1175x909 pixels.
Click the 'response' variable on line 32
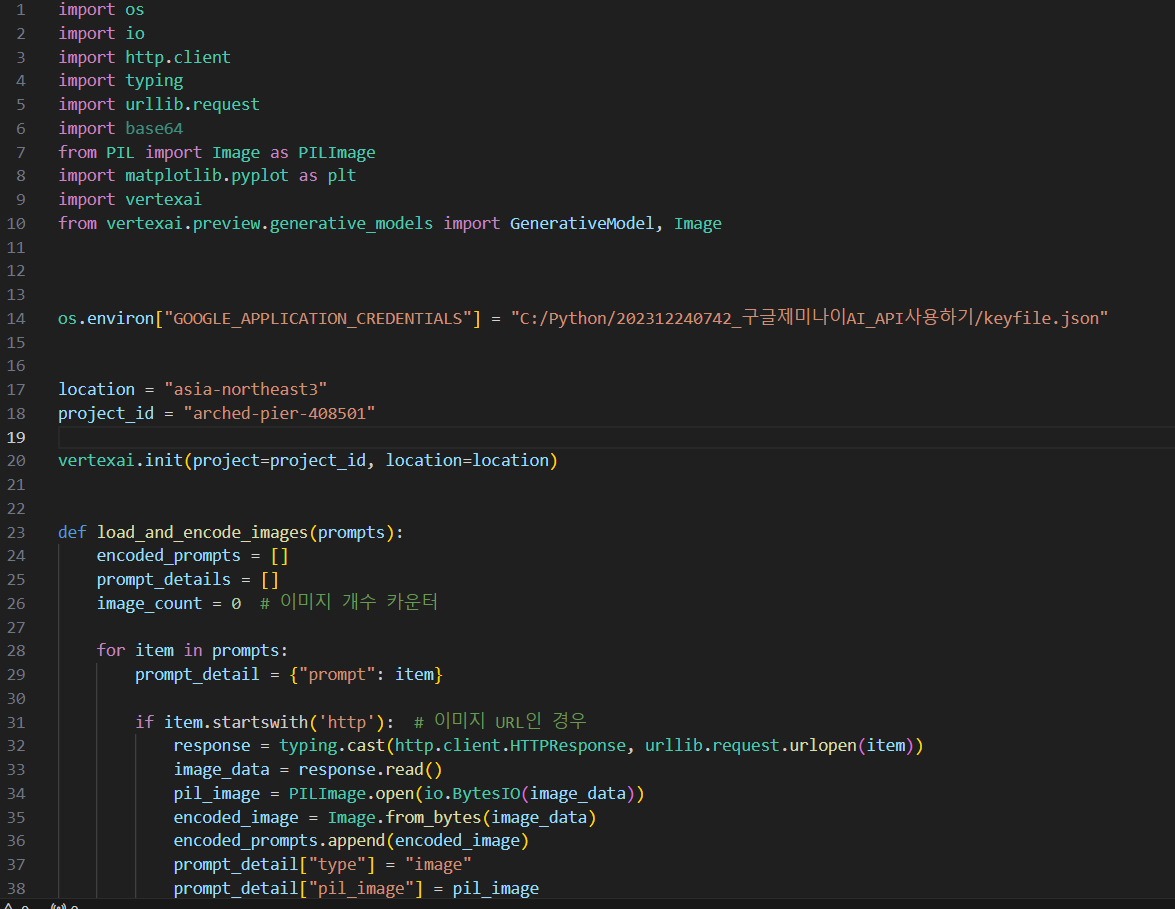(x=212, y=746)
